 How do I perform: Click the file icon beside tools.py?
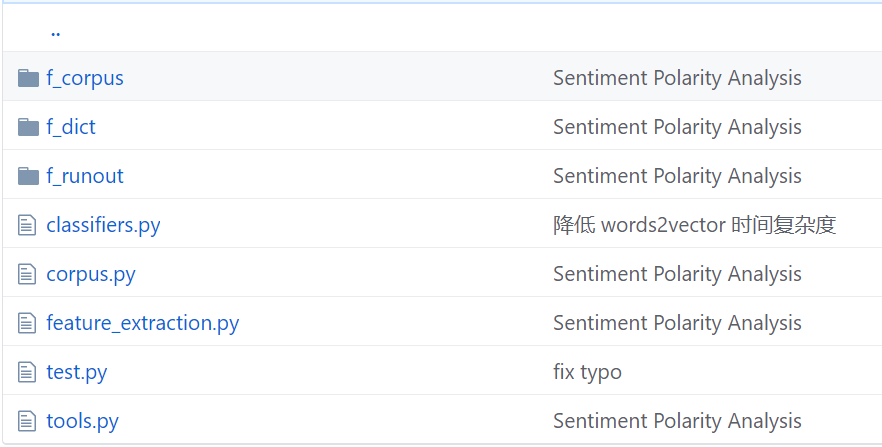coord(27,421)
